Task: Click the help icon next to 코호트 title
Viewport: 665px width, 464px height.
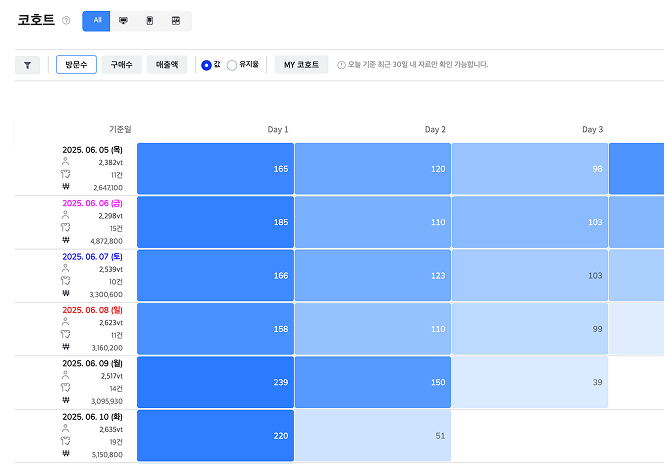Action: tap(66, 20)
